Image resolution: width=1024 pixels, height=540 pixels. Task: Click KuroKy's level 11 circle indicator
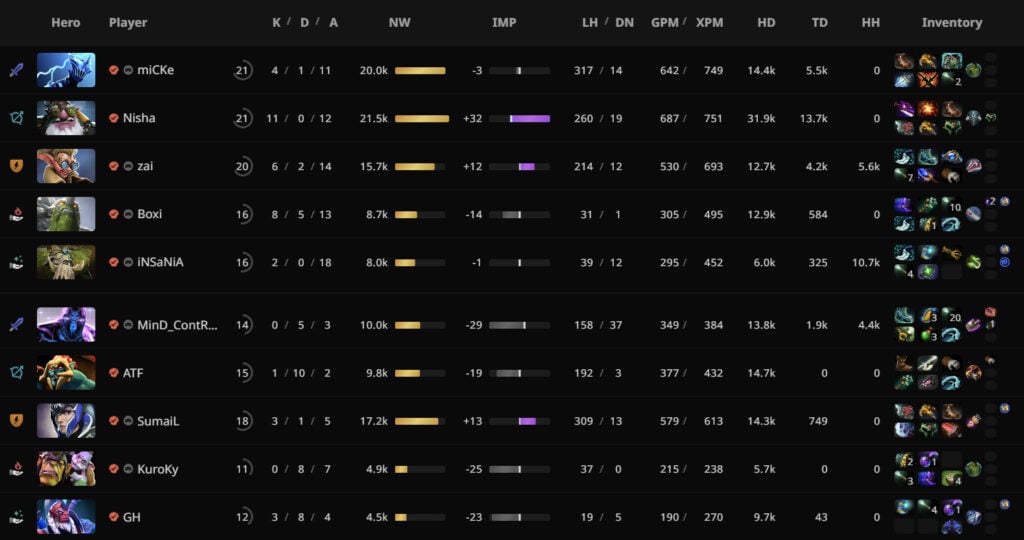click(242, 469)
